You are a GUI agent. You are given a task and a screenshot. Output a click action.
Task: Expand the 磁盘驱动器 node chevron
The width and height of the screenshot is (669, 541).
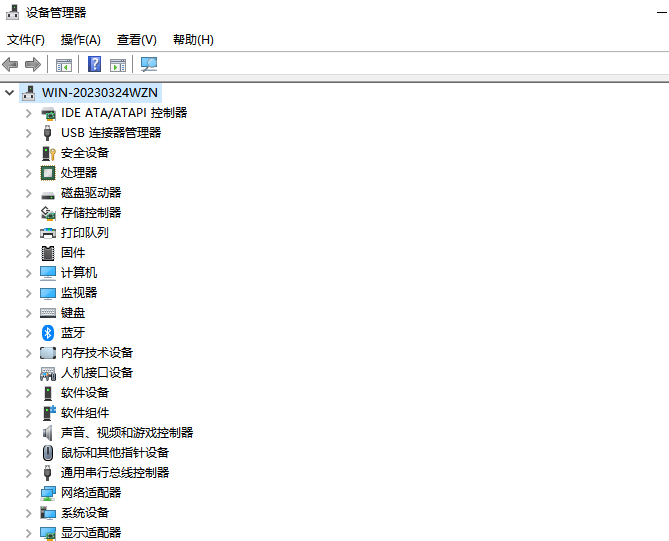click(x=29, y=193)
